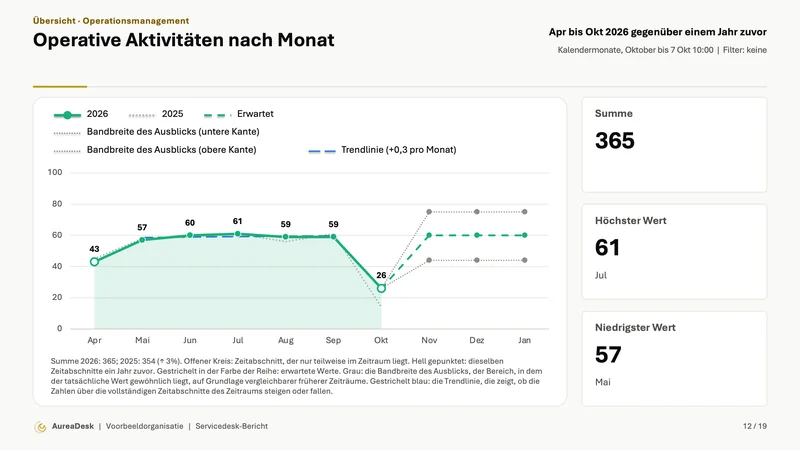Select the Jan expected value point
This screenshot has height=450, width=800.
[524, 235]
